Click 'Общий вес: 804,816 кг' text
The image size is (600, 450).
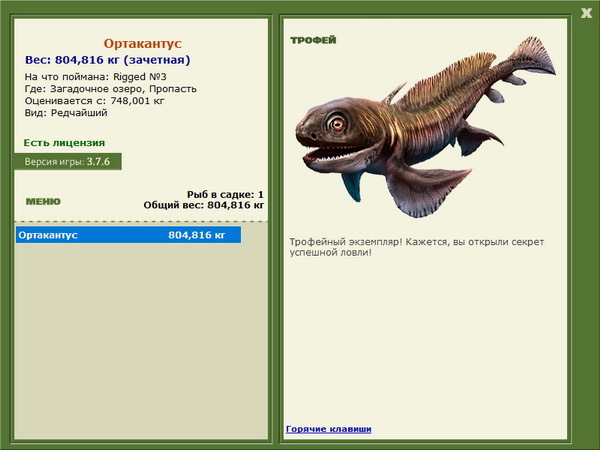204,205
